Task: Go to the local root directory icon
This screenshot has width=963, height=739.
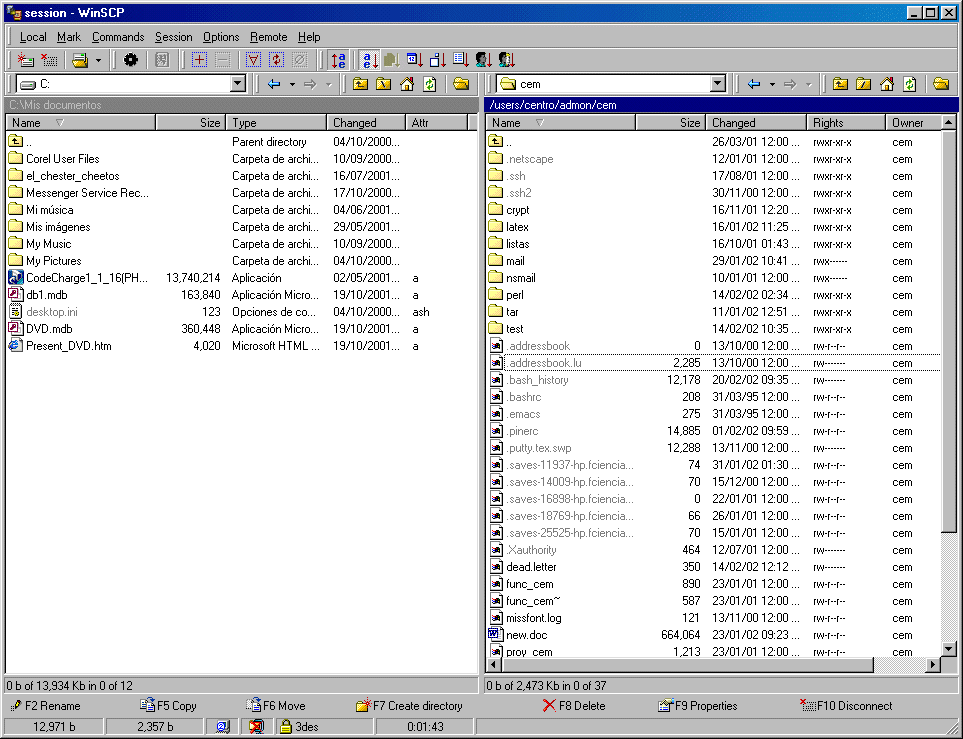Action: pos(384,84)
